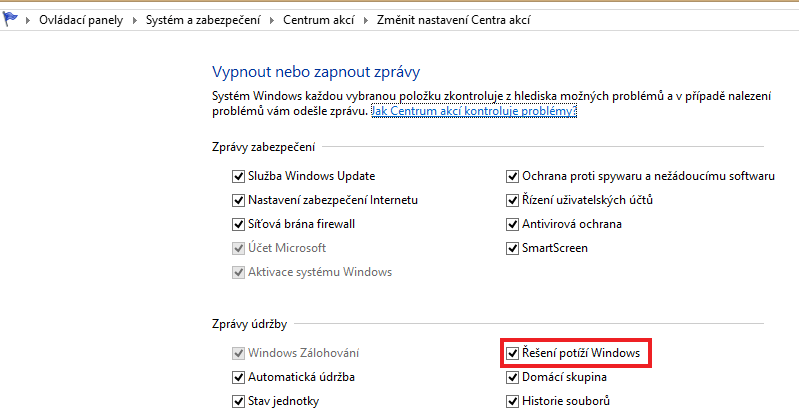Open the link Jak Centrum akcí kontroluje problémy
The height and width of the screenshot is (419, 799).
tap(474, 111)
